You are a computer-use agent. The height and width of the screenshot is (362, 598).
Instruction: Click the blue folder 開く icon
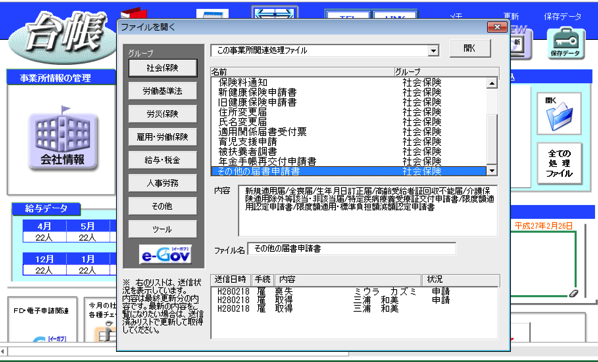pos(559,114)
